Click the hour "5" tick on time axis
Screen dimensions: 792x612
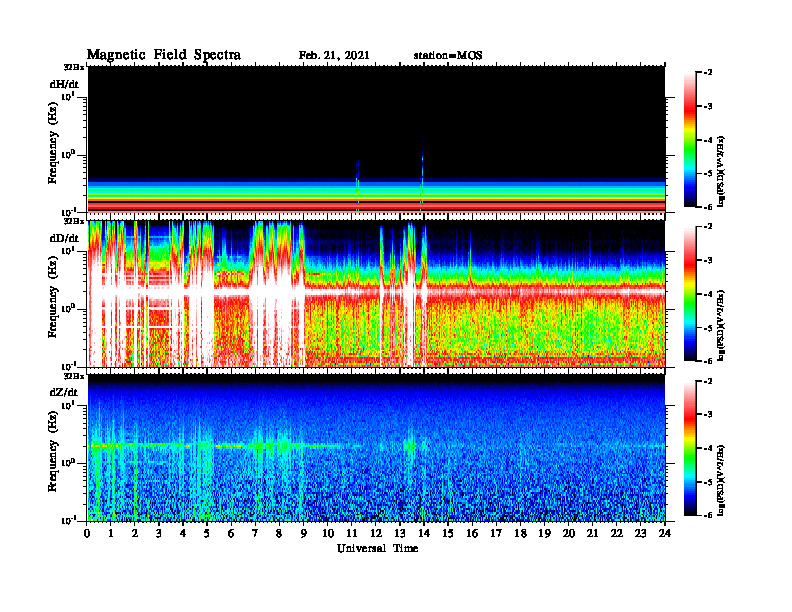coord(207,534)
